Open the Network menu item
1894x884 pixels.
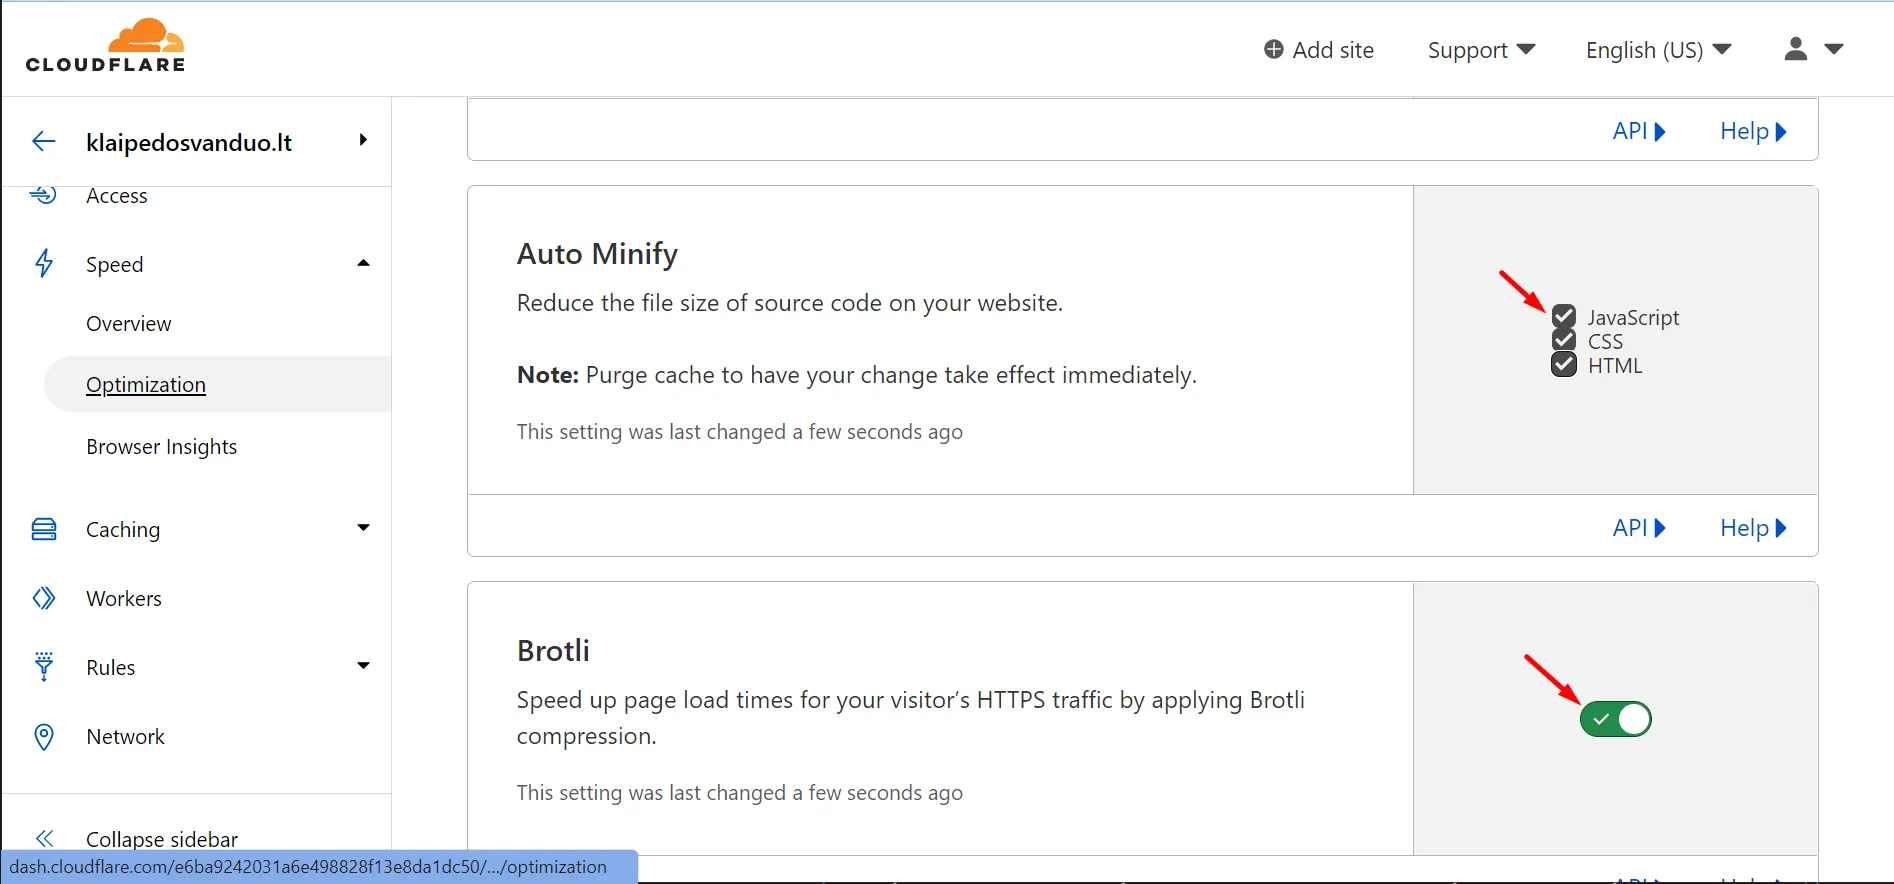point(126,737)
